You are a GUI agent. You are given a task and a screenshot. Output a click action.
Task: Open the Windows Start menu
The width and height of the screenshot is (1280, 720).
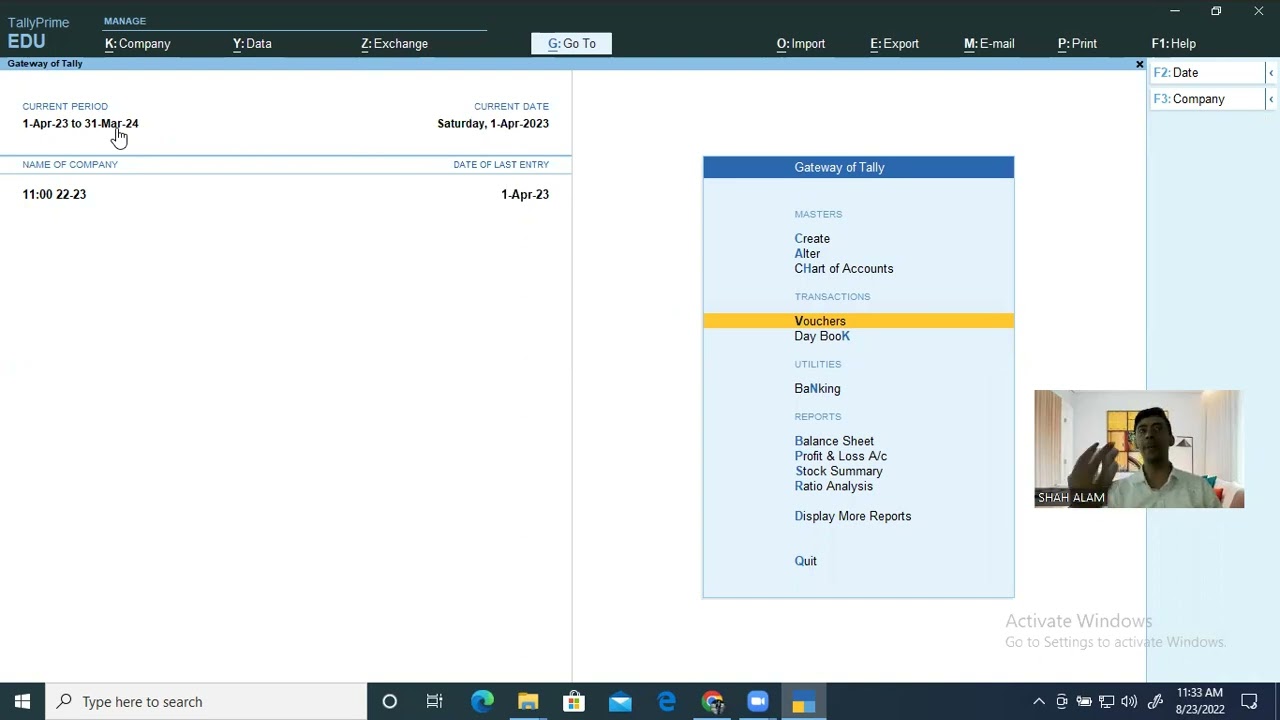coord(22,702)
